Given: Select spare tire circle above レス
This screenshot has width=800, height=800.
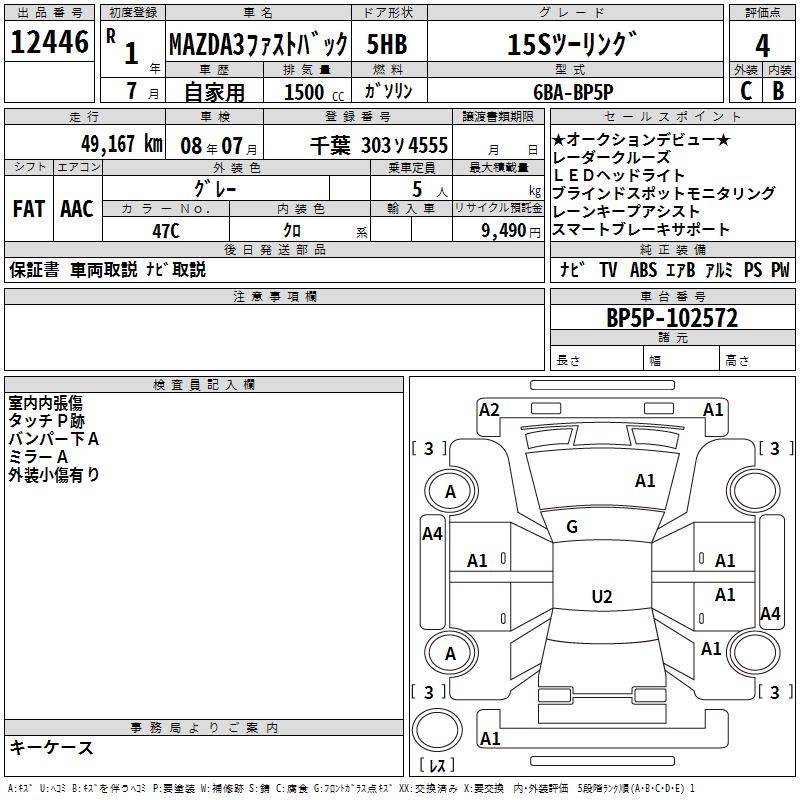Looking at the screenshot, I should coord(437,730).
